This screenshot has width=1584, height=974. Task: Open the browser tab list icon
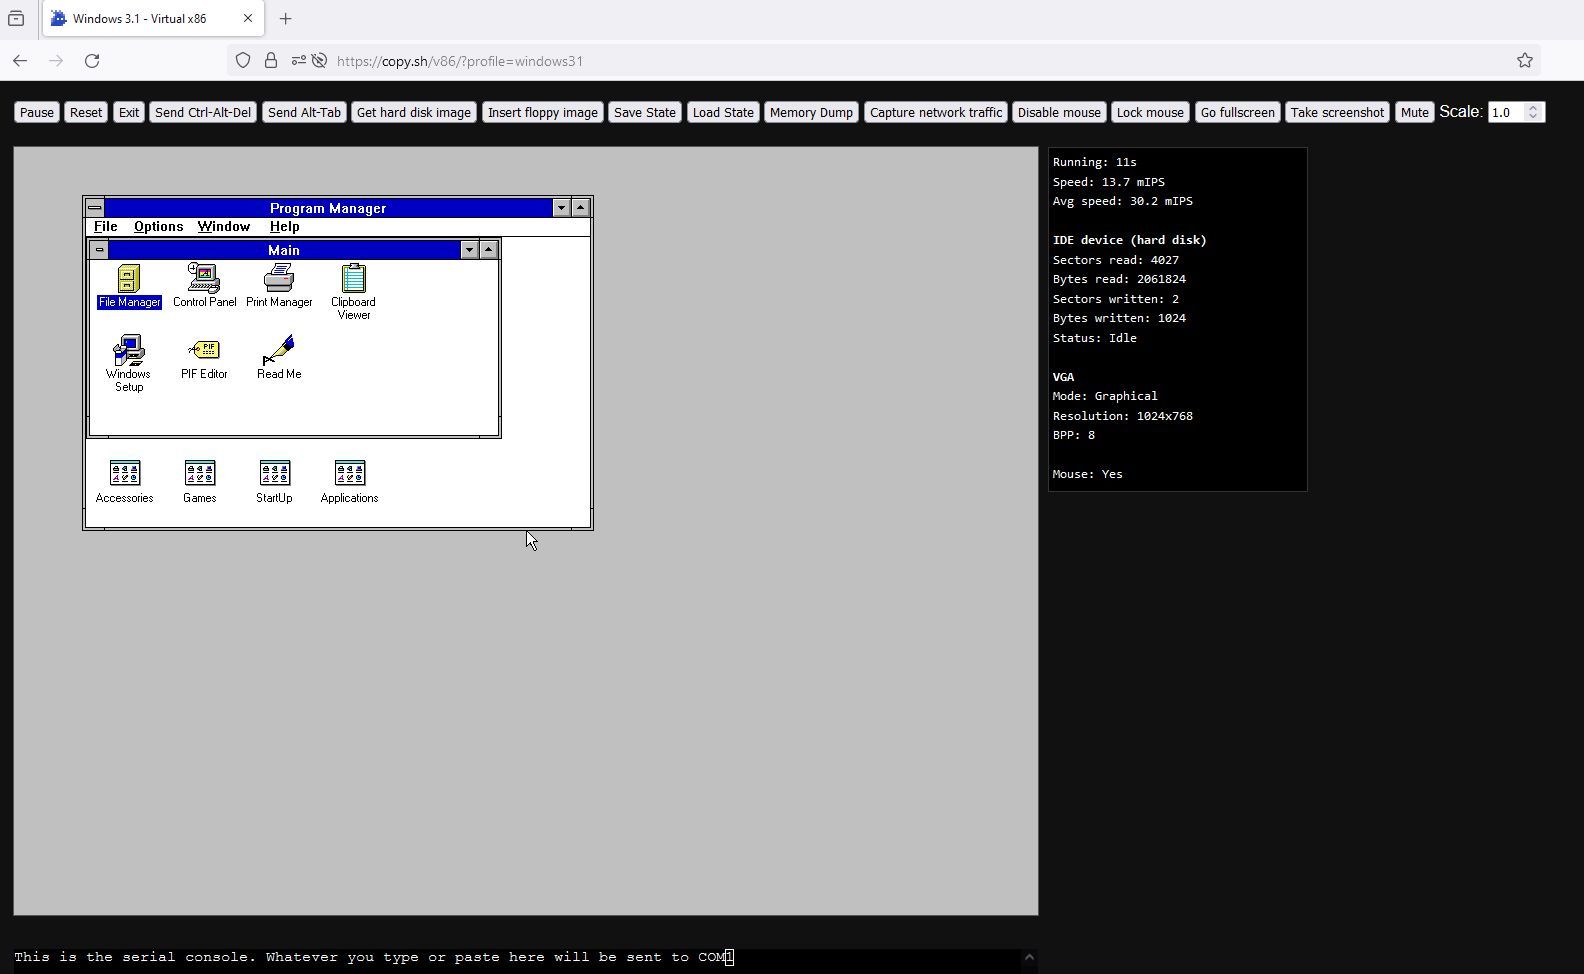tap(16, 18)
